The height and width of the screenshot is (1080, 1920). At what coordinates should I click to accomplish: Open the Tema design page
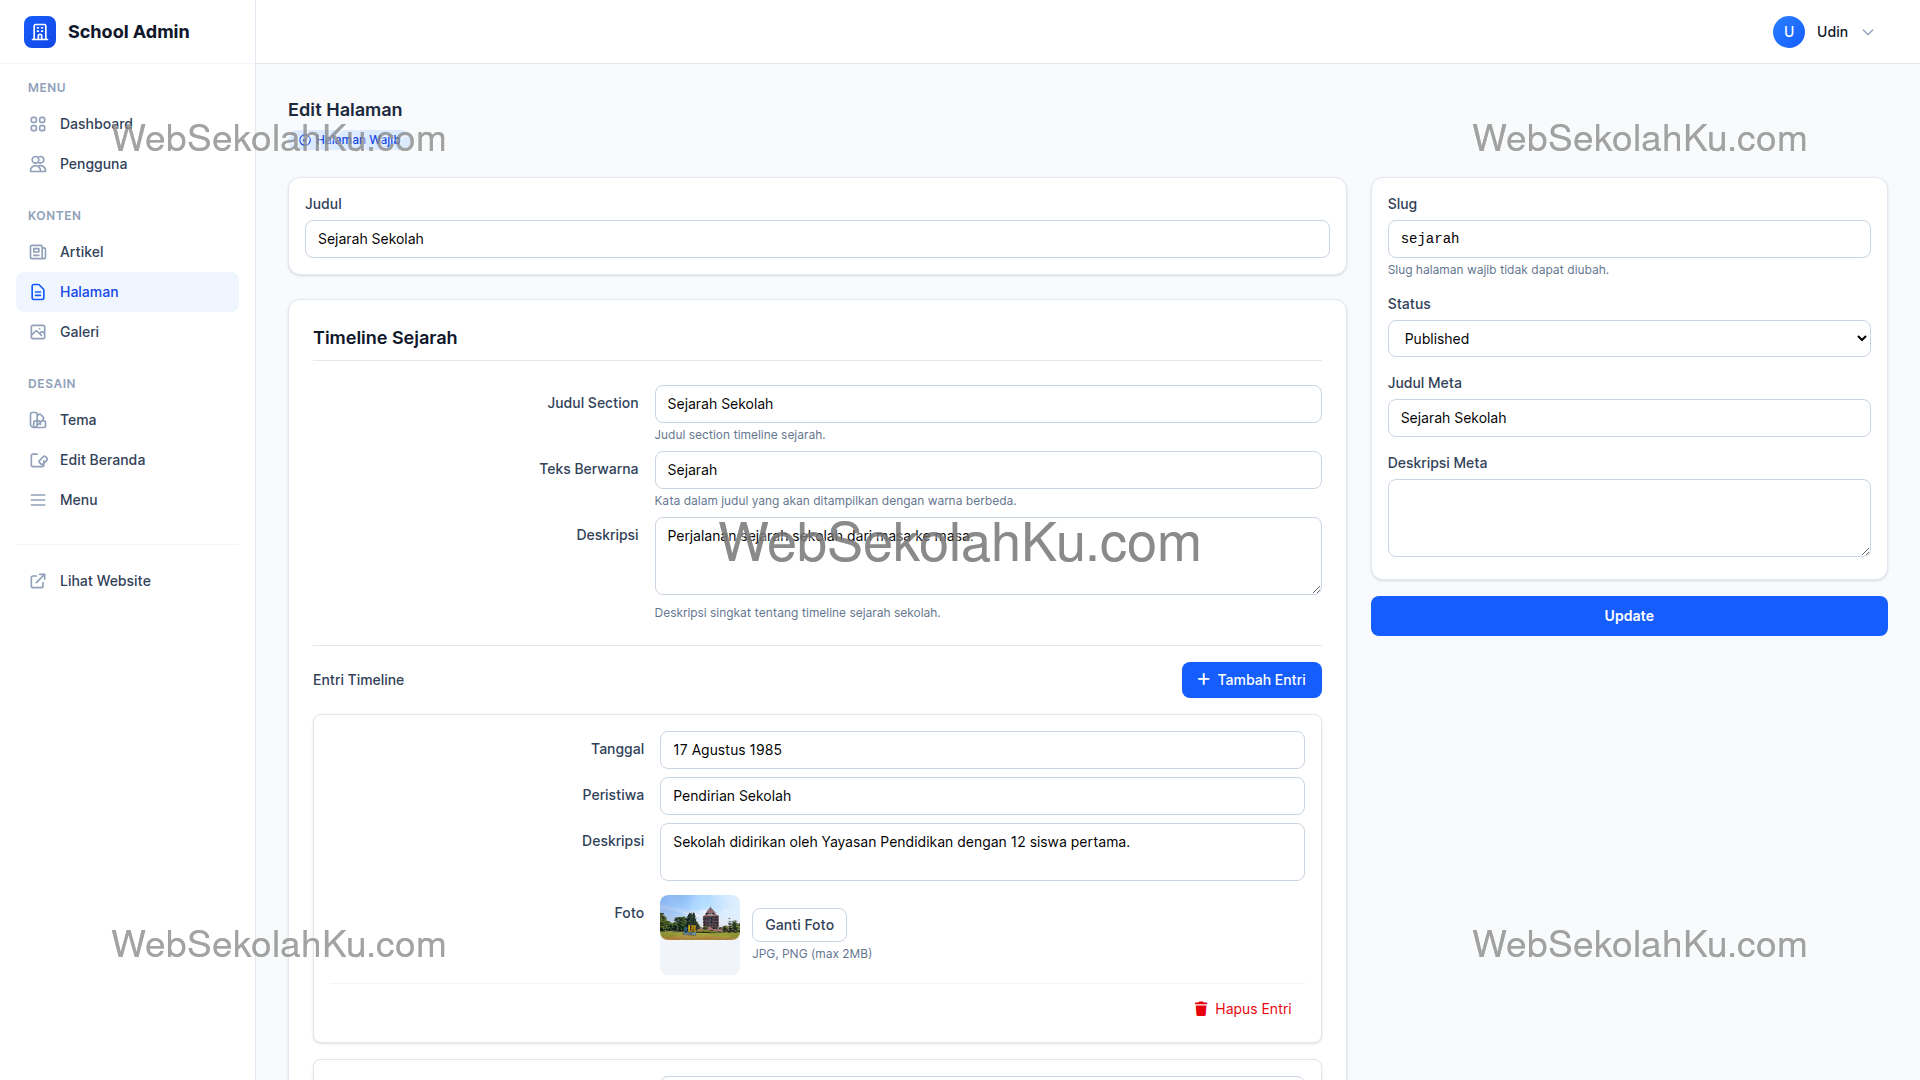[128, 420]
